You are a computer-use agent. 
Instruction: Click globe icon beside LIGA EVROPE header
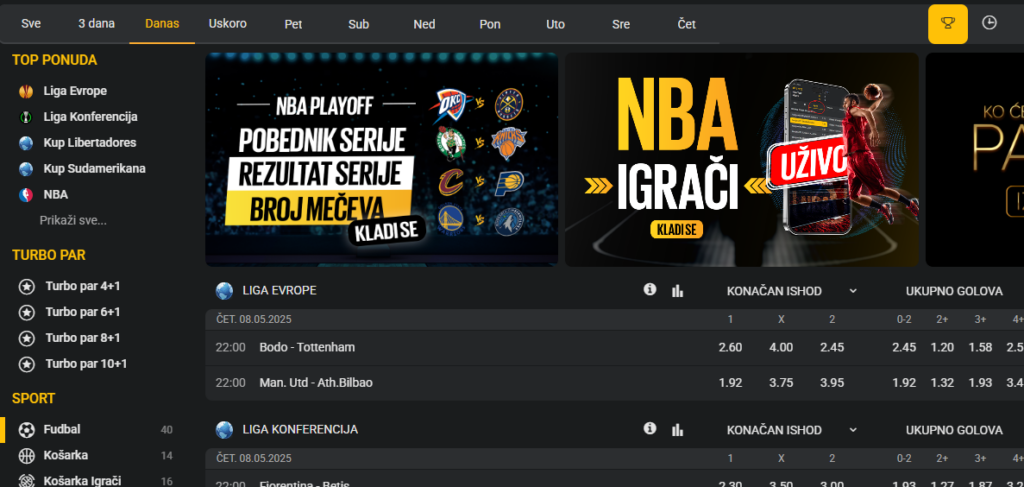224,291
